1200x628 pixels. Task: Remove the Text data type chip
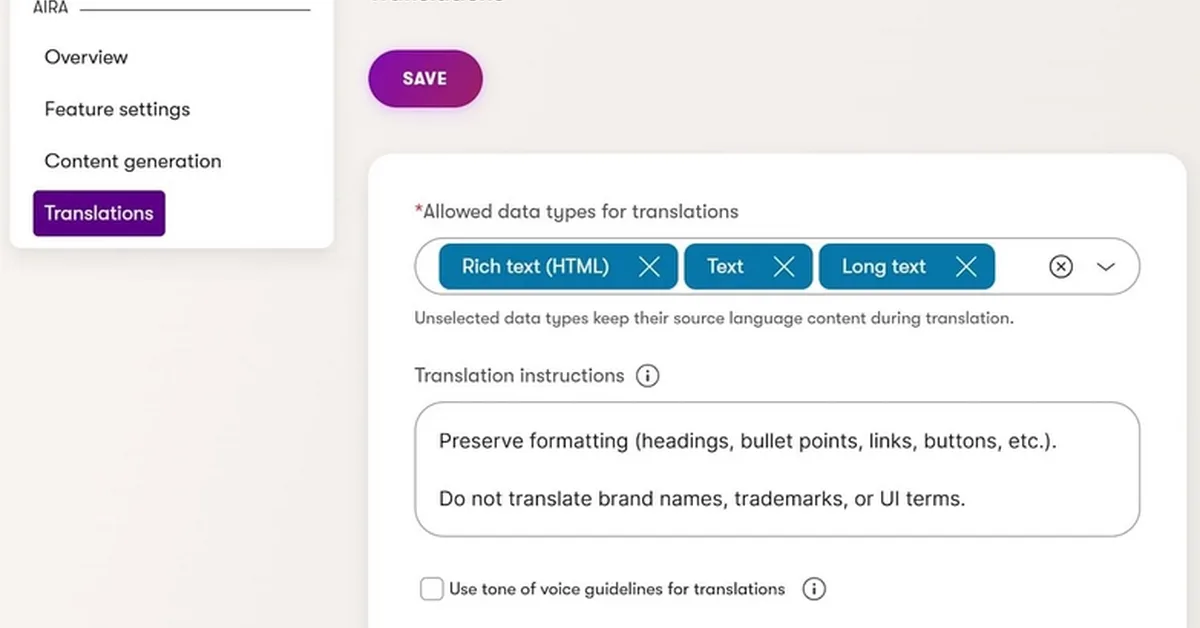point(784,267)
